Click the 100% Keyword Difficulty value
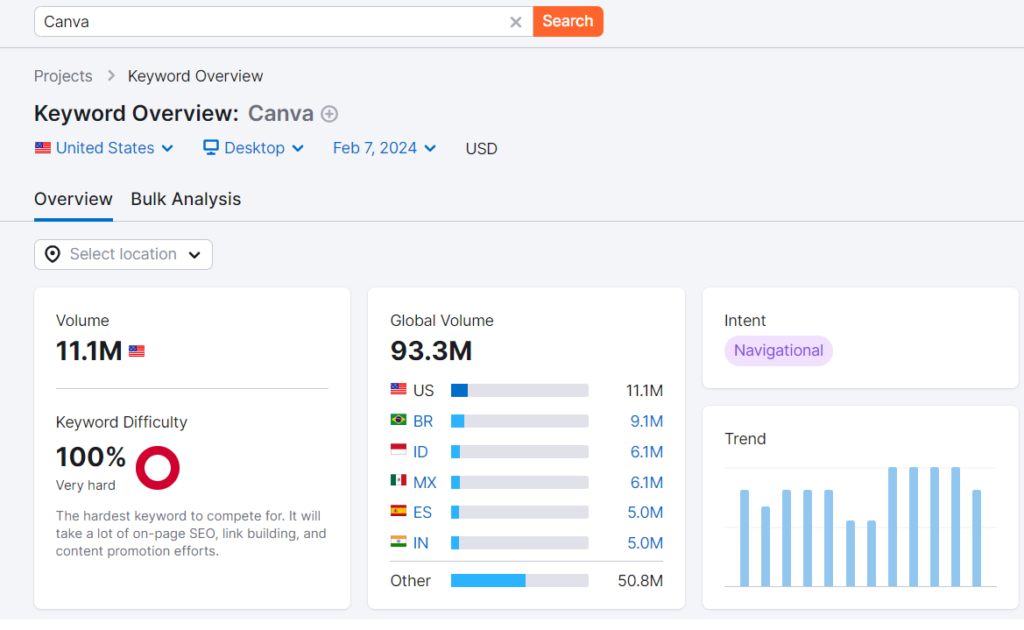 91,457
